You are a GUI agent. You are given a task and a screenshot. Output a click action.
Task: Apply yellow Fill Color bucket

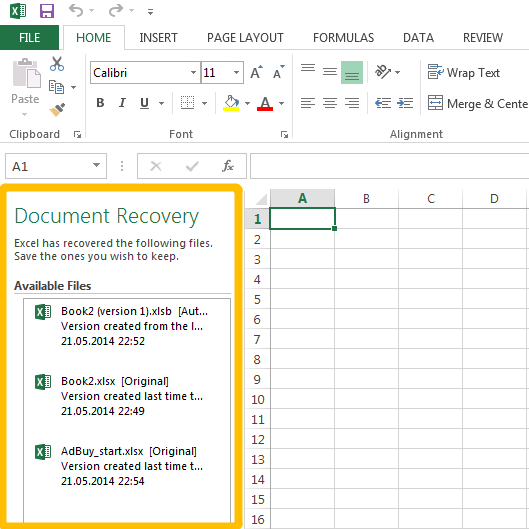click(231, 103)
